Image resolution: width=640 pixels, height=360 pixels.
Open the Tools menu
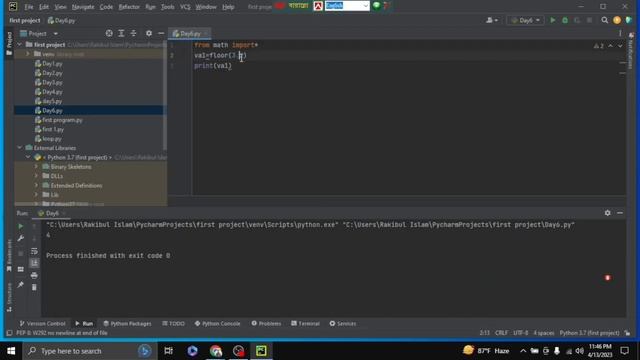coord(167,7)
